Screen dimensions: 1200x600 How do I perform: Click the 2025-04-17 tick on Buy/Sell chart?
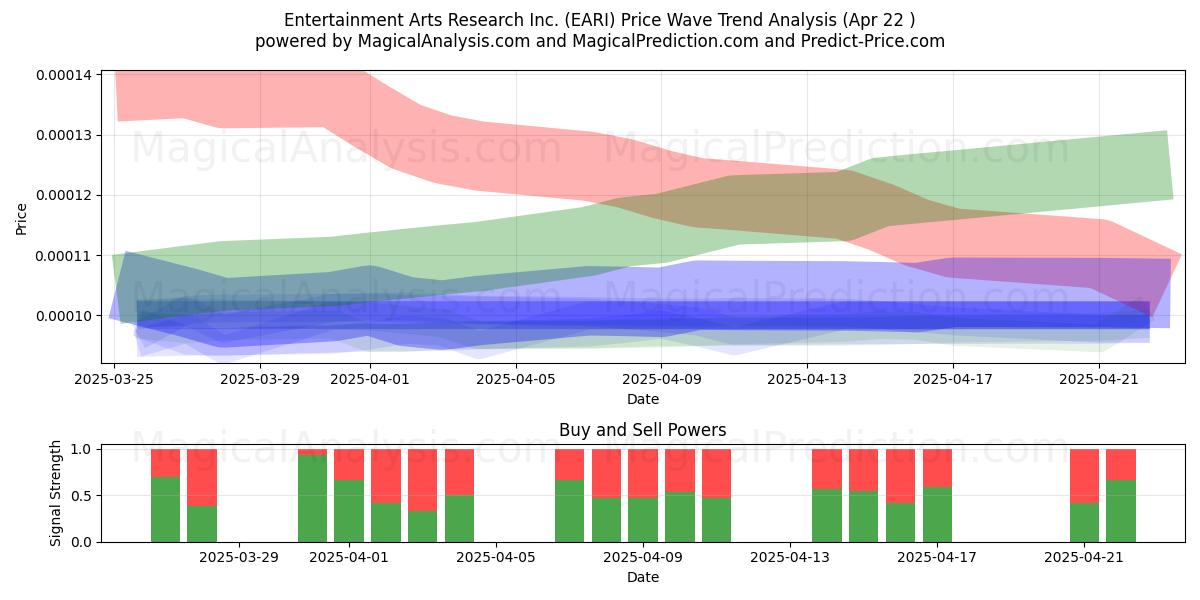937,558
